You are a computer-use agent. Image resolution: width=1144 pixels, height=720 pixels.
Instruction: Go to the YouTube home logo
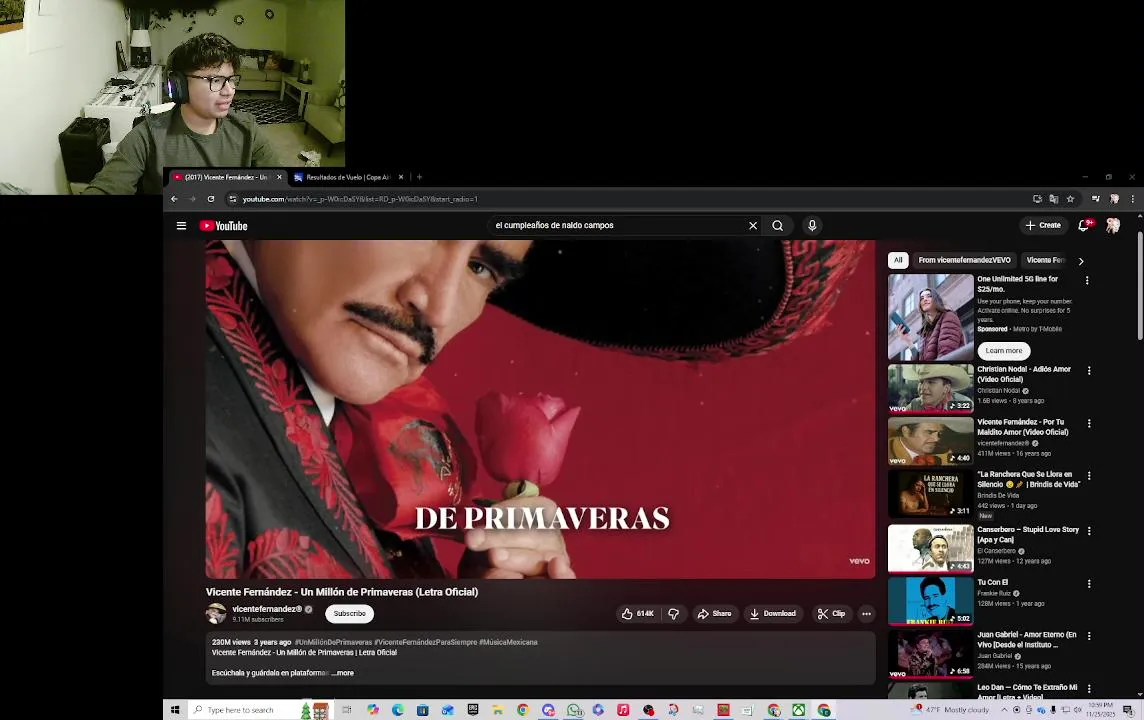224,226
